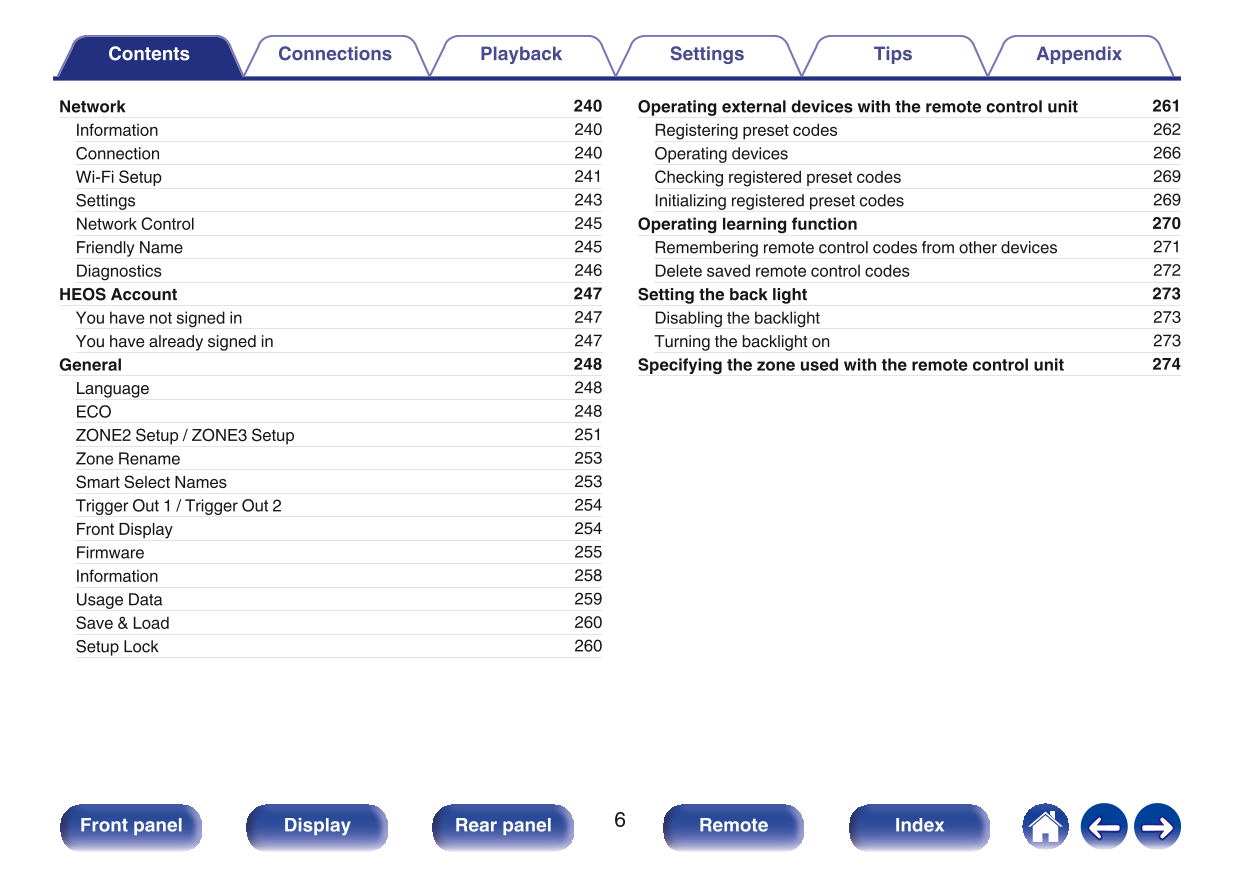This screenshot has height=874, width=1240.
Task: Go to next page with right arrow
Action: click(x=1157, y=827)
